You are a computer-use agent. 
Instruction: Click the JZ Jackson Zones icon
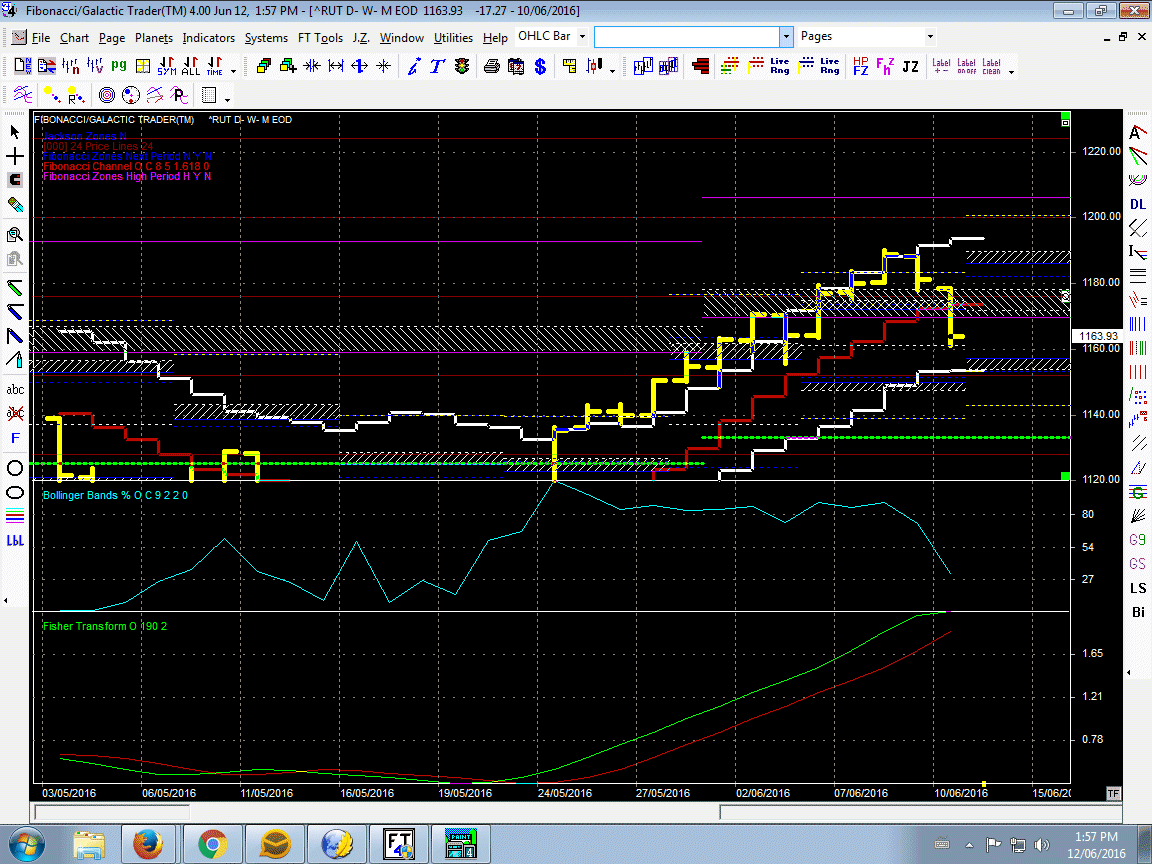[910, 66]
